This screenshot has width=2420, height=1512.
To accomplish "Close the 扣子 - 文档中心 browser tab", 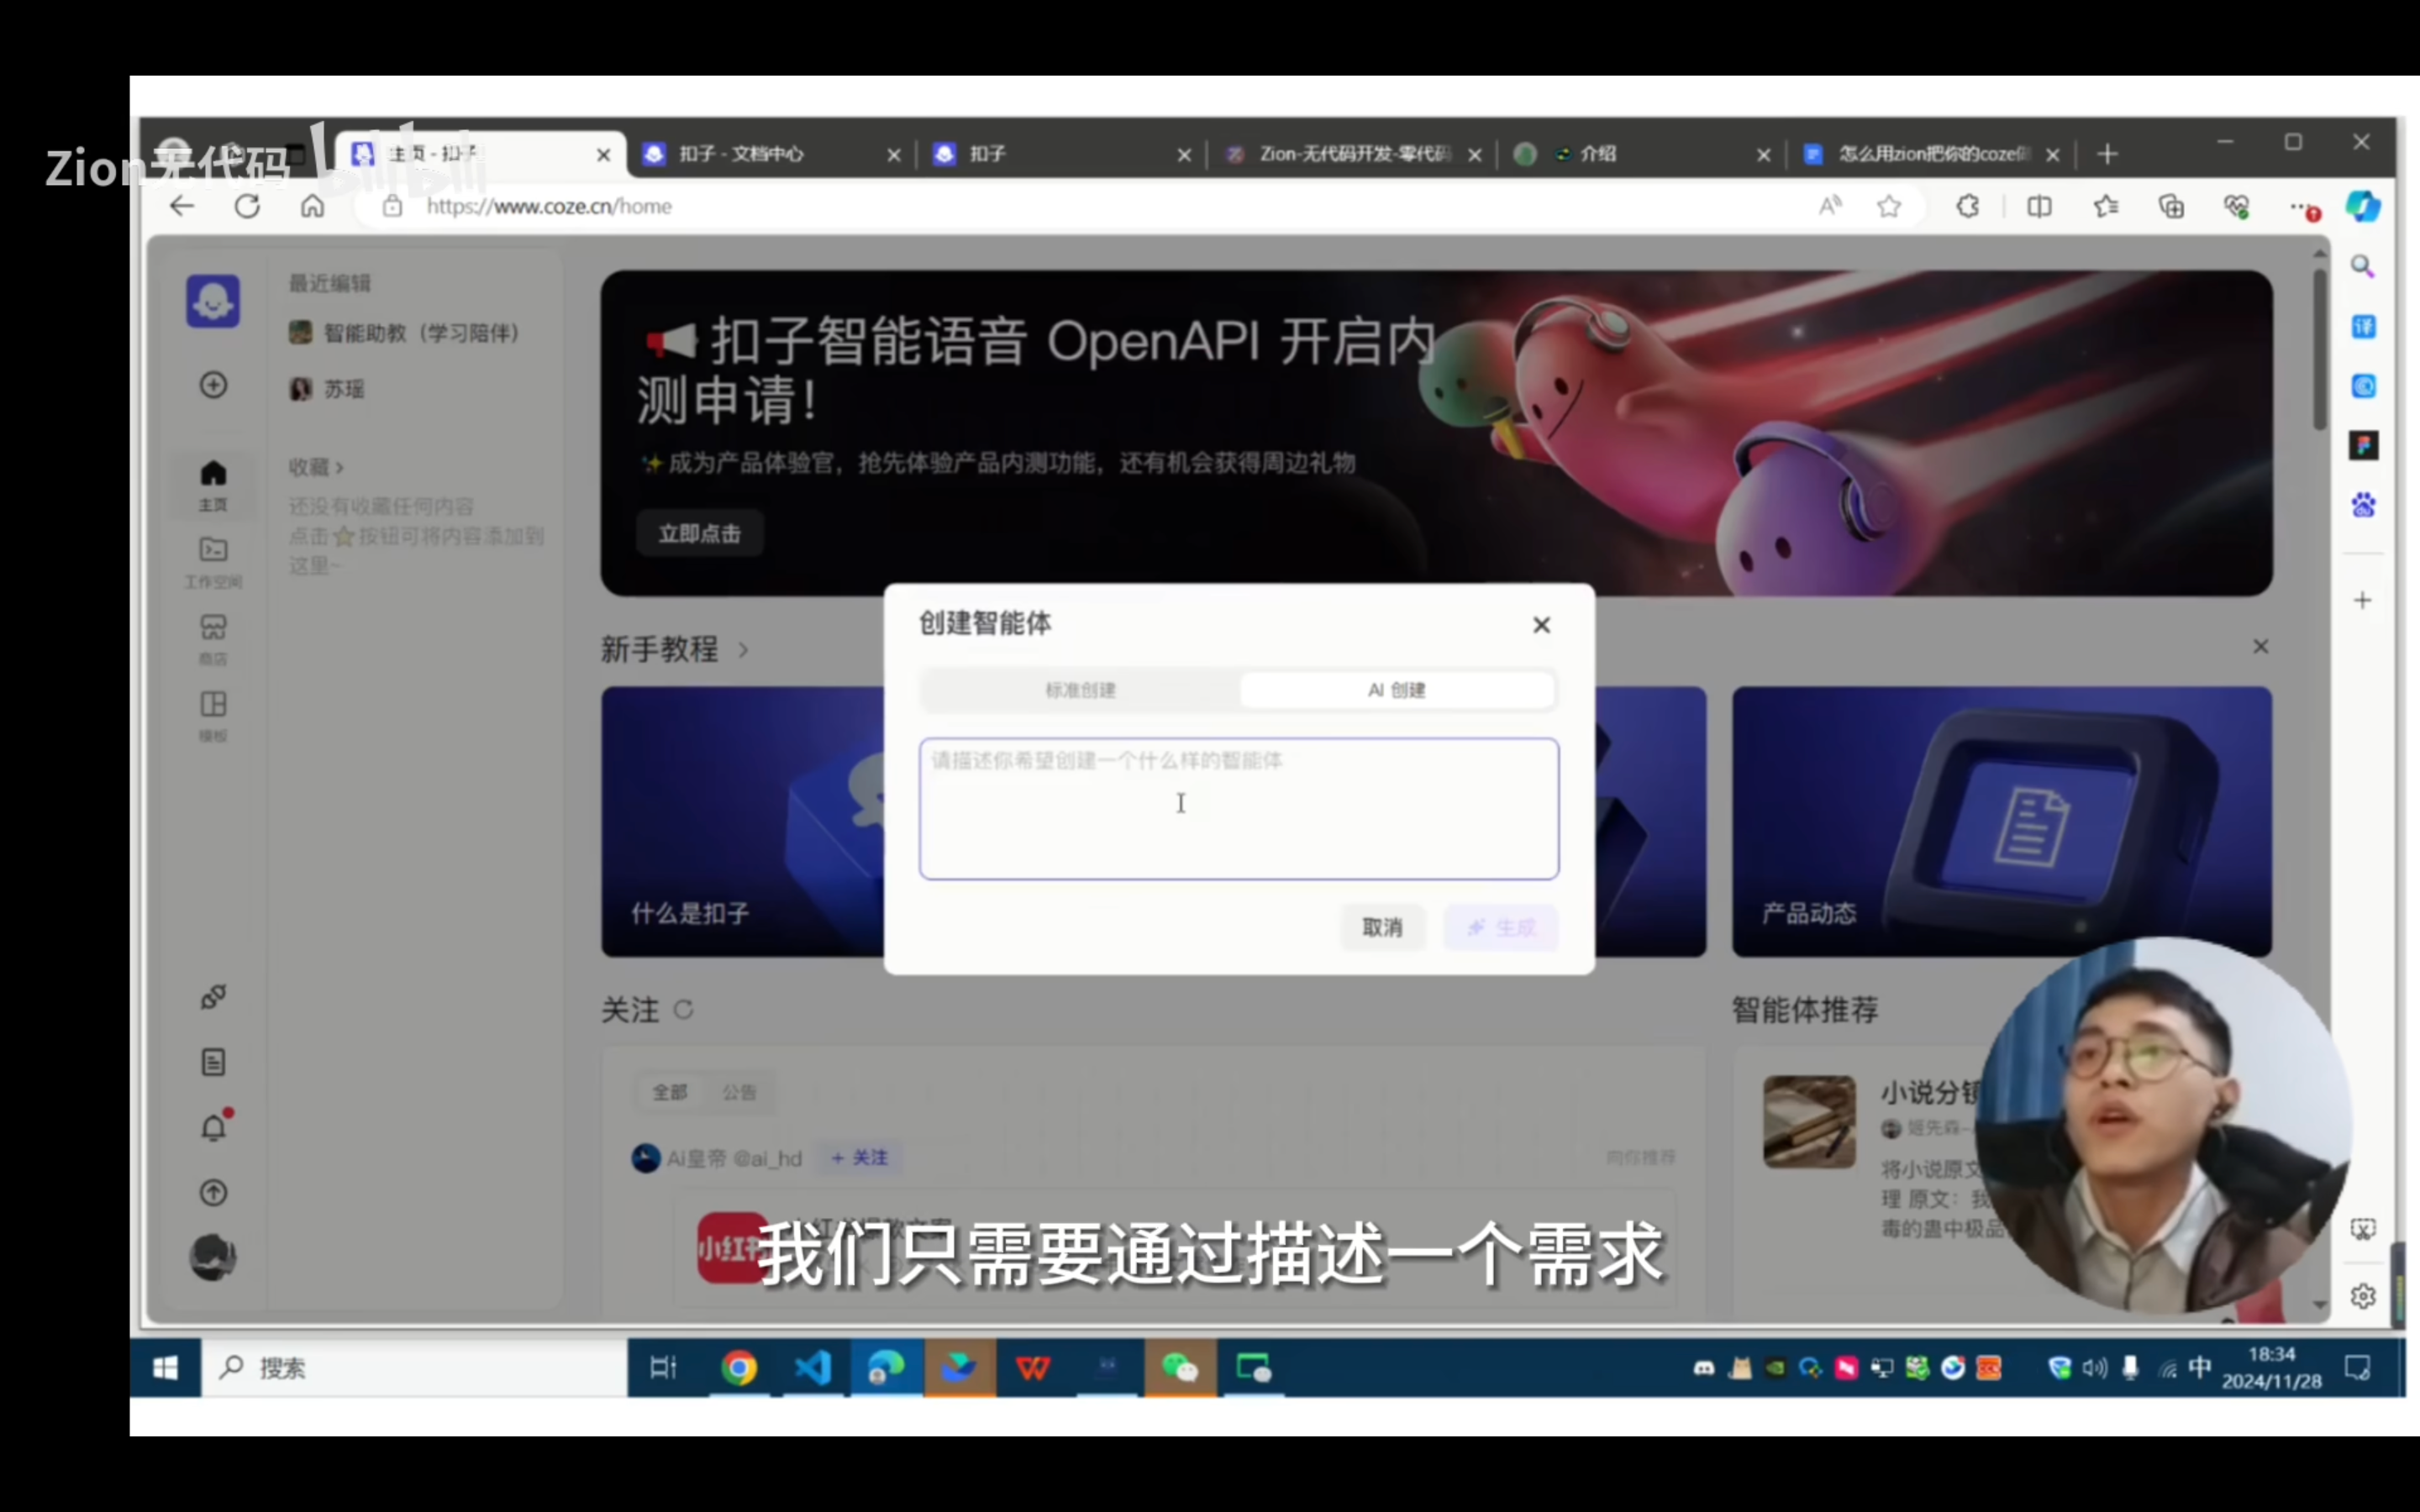I will 894,155.
